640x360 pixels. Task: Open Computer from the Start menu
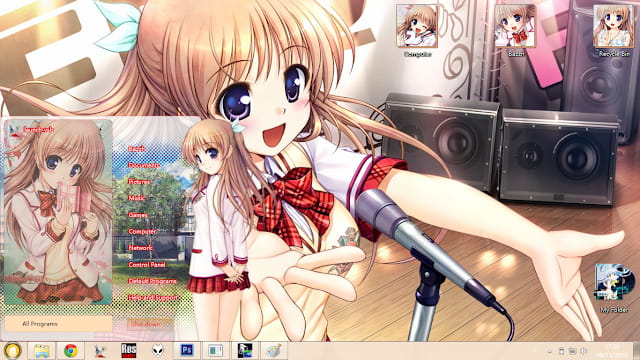coord(142,231)
